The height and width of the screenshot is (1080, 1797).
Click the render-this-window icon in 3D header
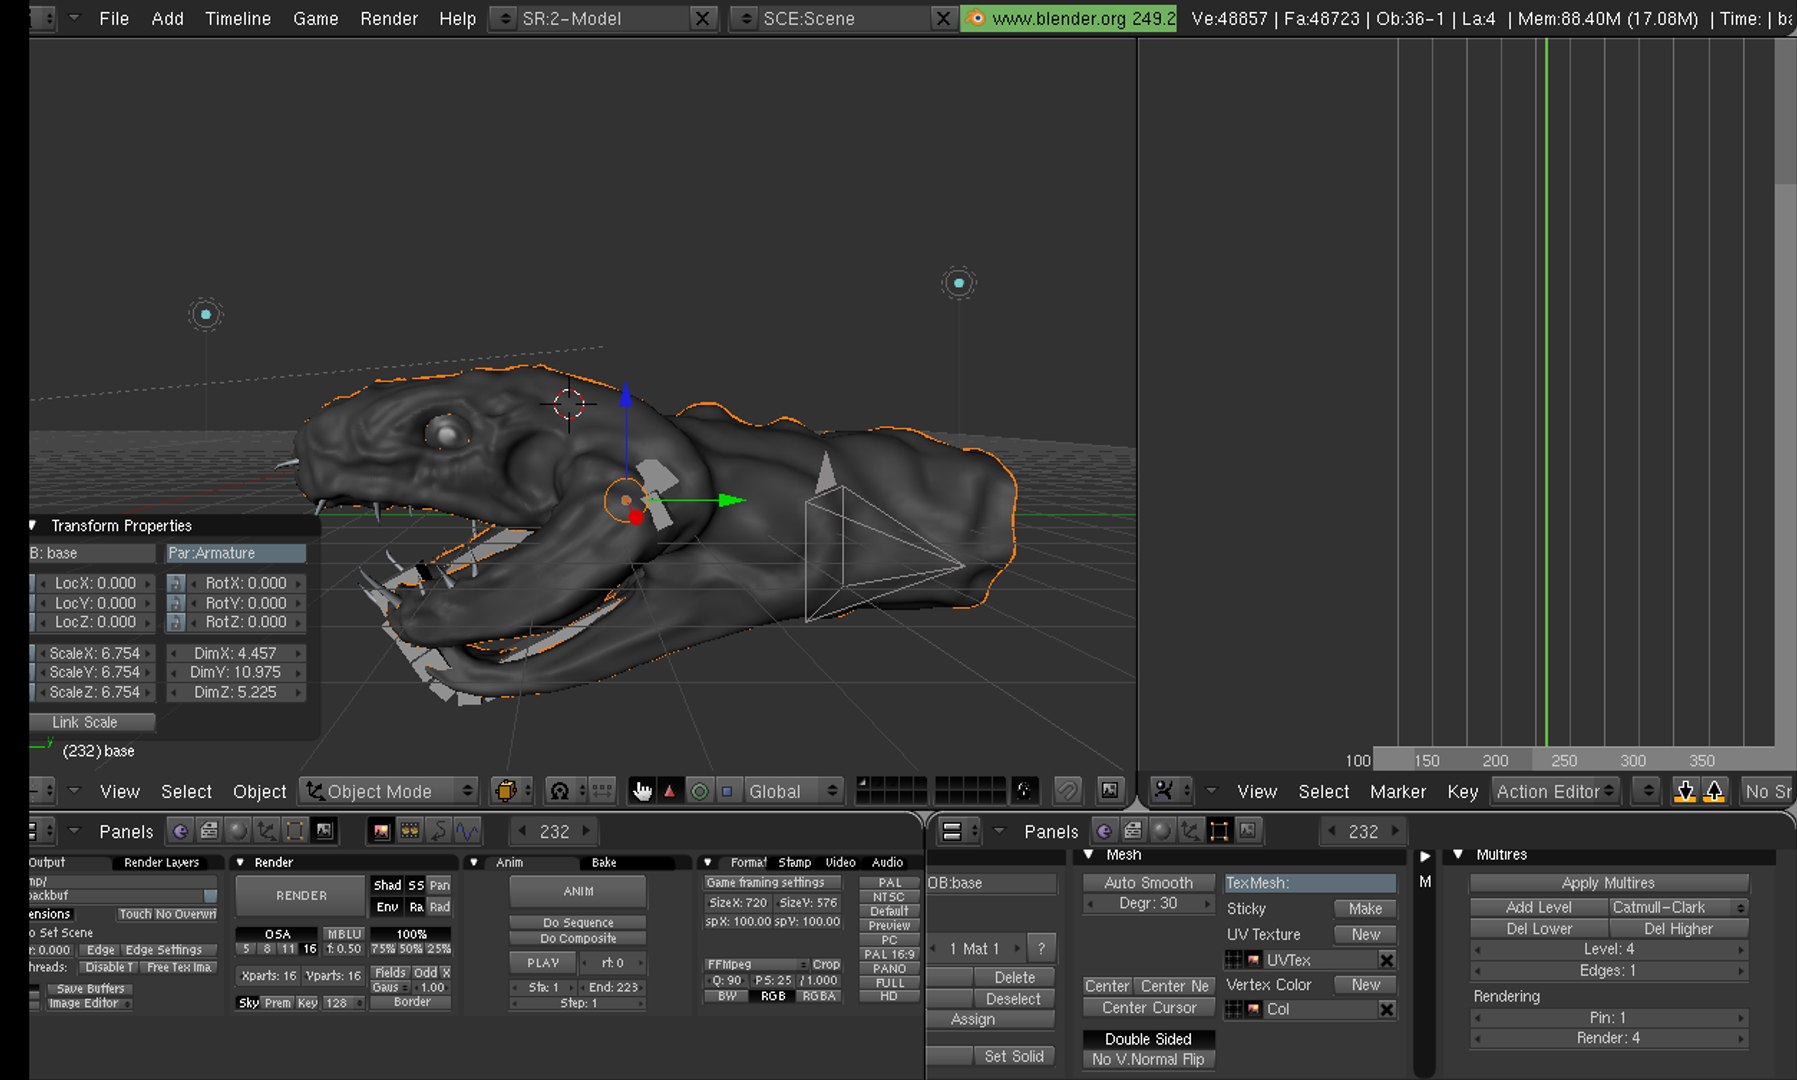[x=1110, y=791]
